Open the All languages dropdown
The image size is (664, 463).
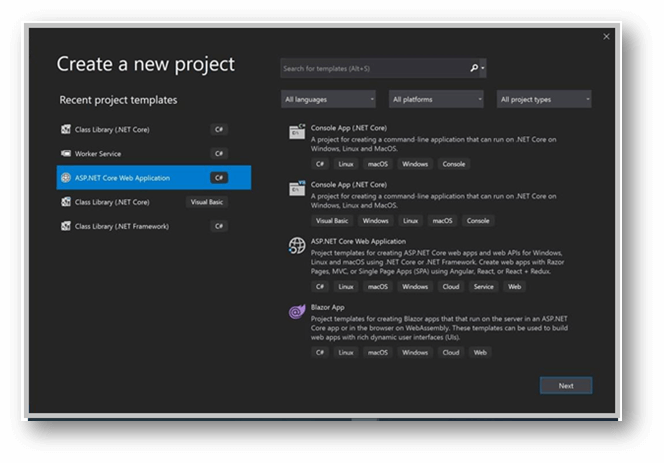(328, 99)
